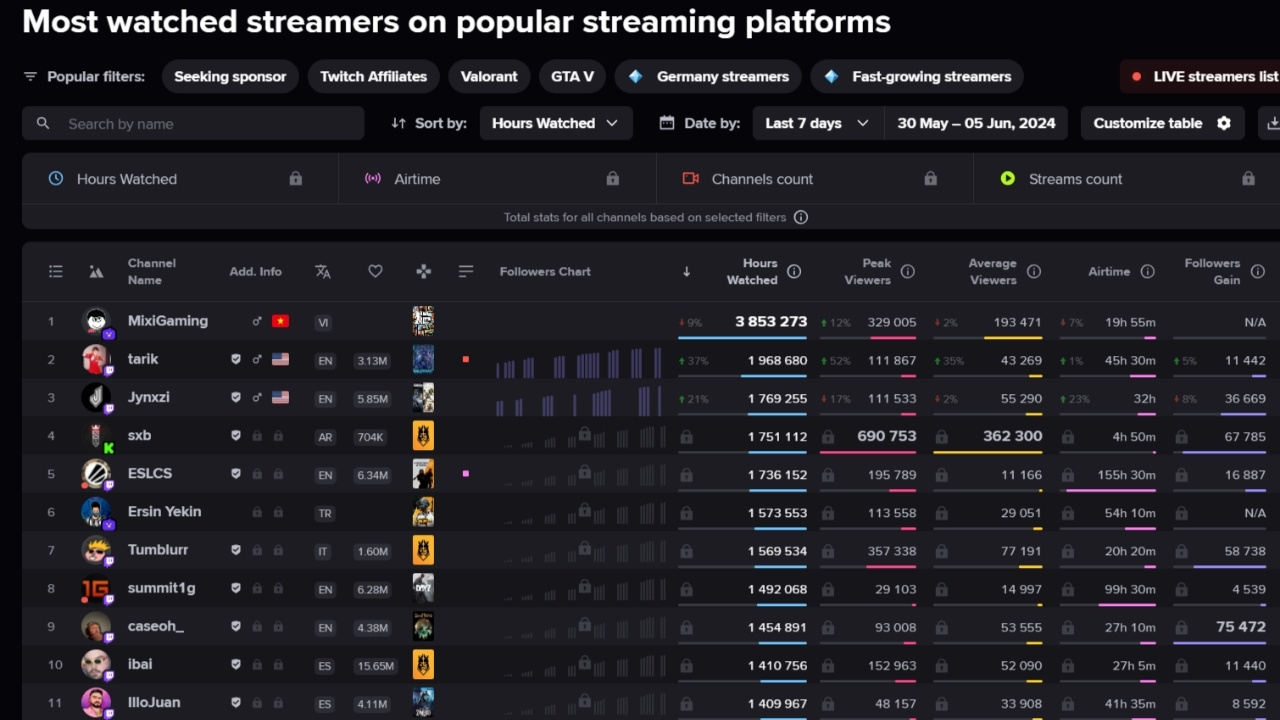Viewport: 1280px width, 720px height.
Task: Click the download icon beside Customize table
Action: (1273, 123)
